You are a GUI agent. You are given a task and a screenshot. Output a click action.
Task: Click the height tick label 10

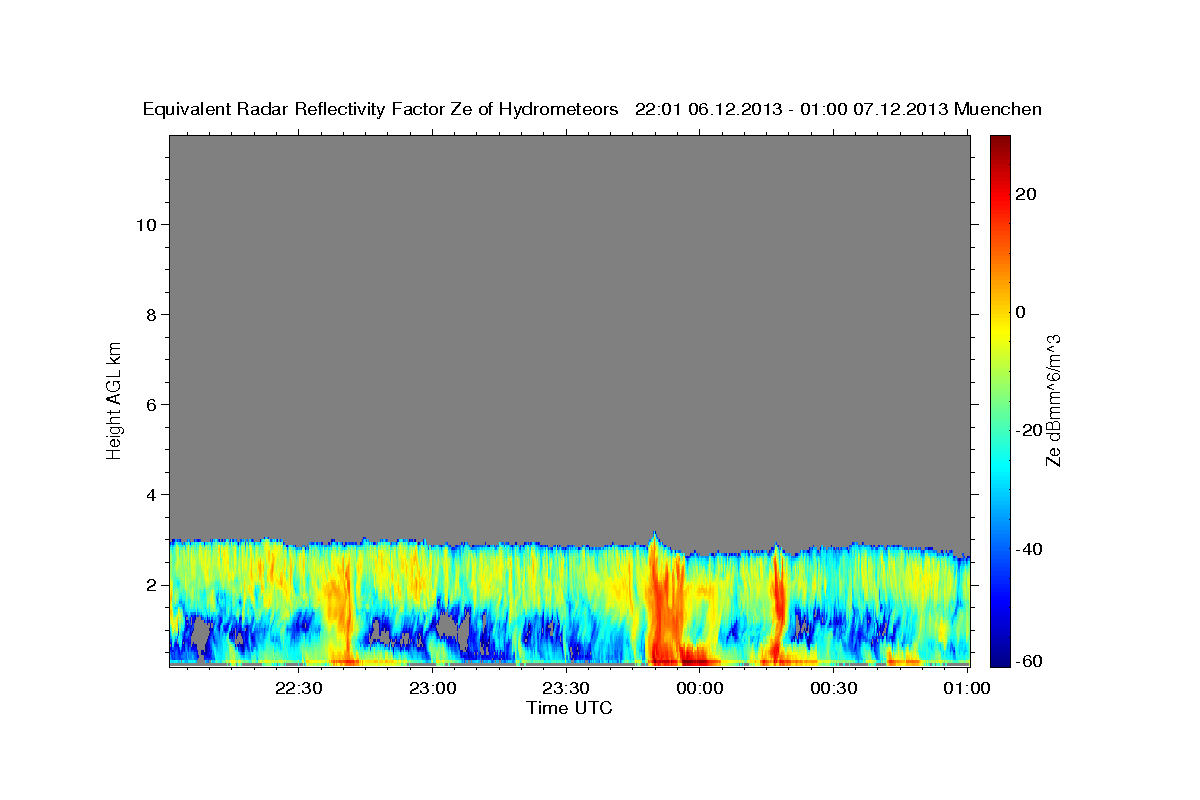pyautogui.click(x=146, y=224)
